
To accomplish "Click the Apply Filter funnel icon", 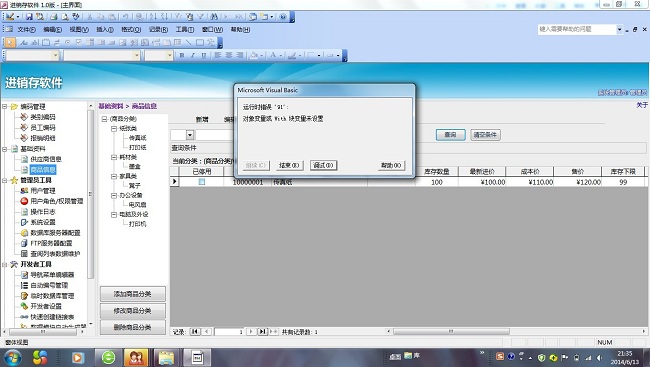I will coord(201,17).
